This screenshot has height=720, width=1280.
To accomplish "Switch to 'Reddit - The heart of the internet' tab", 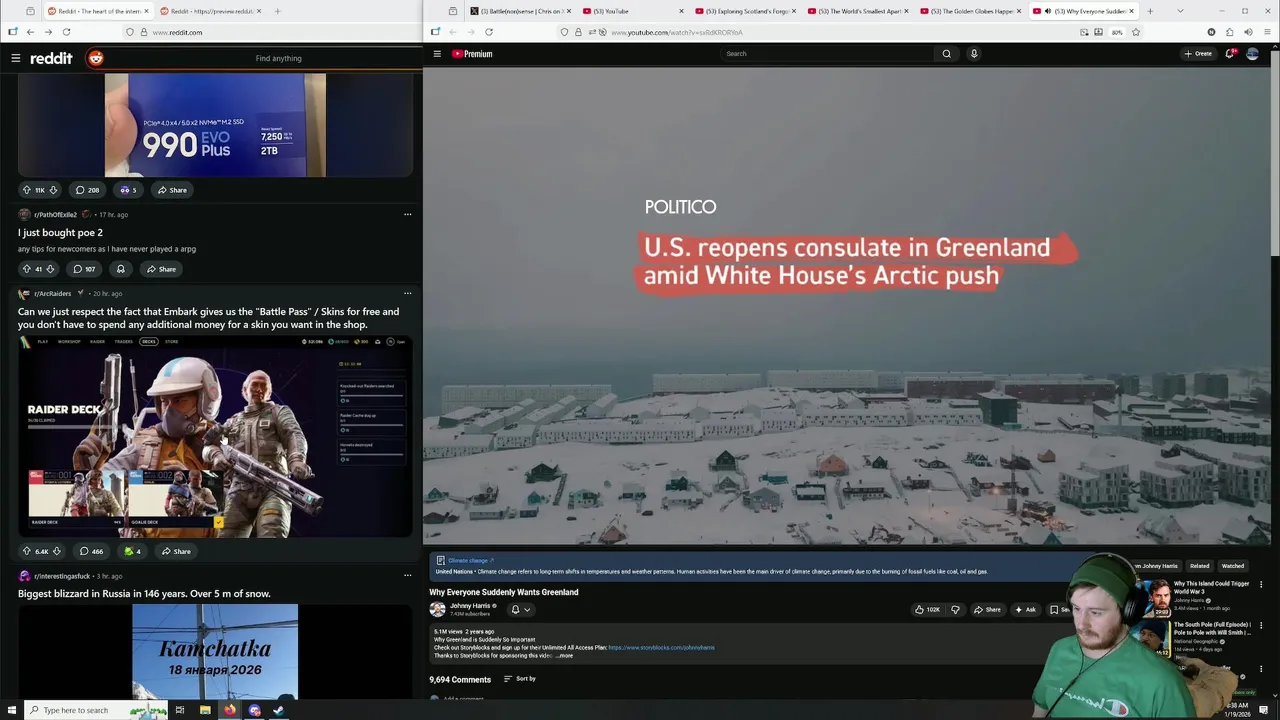I will click(97, 11).
